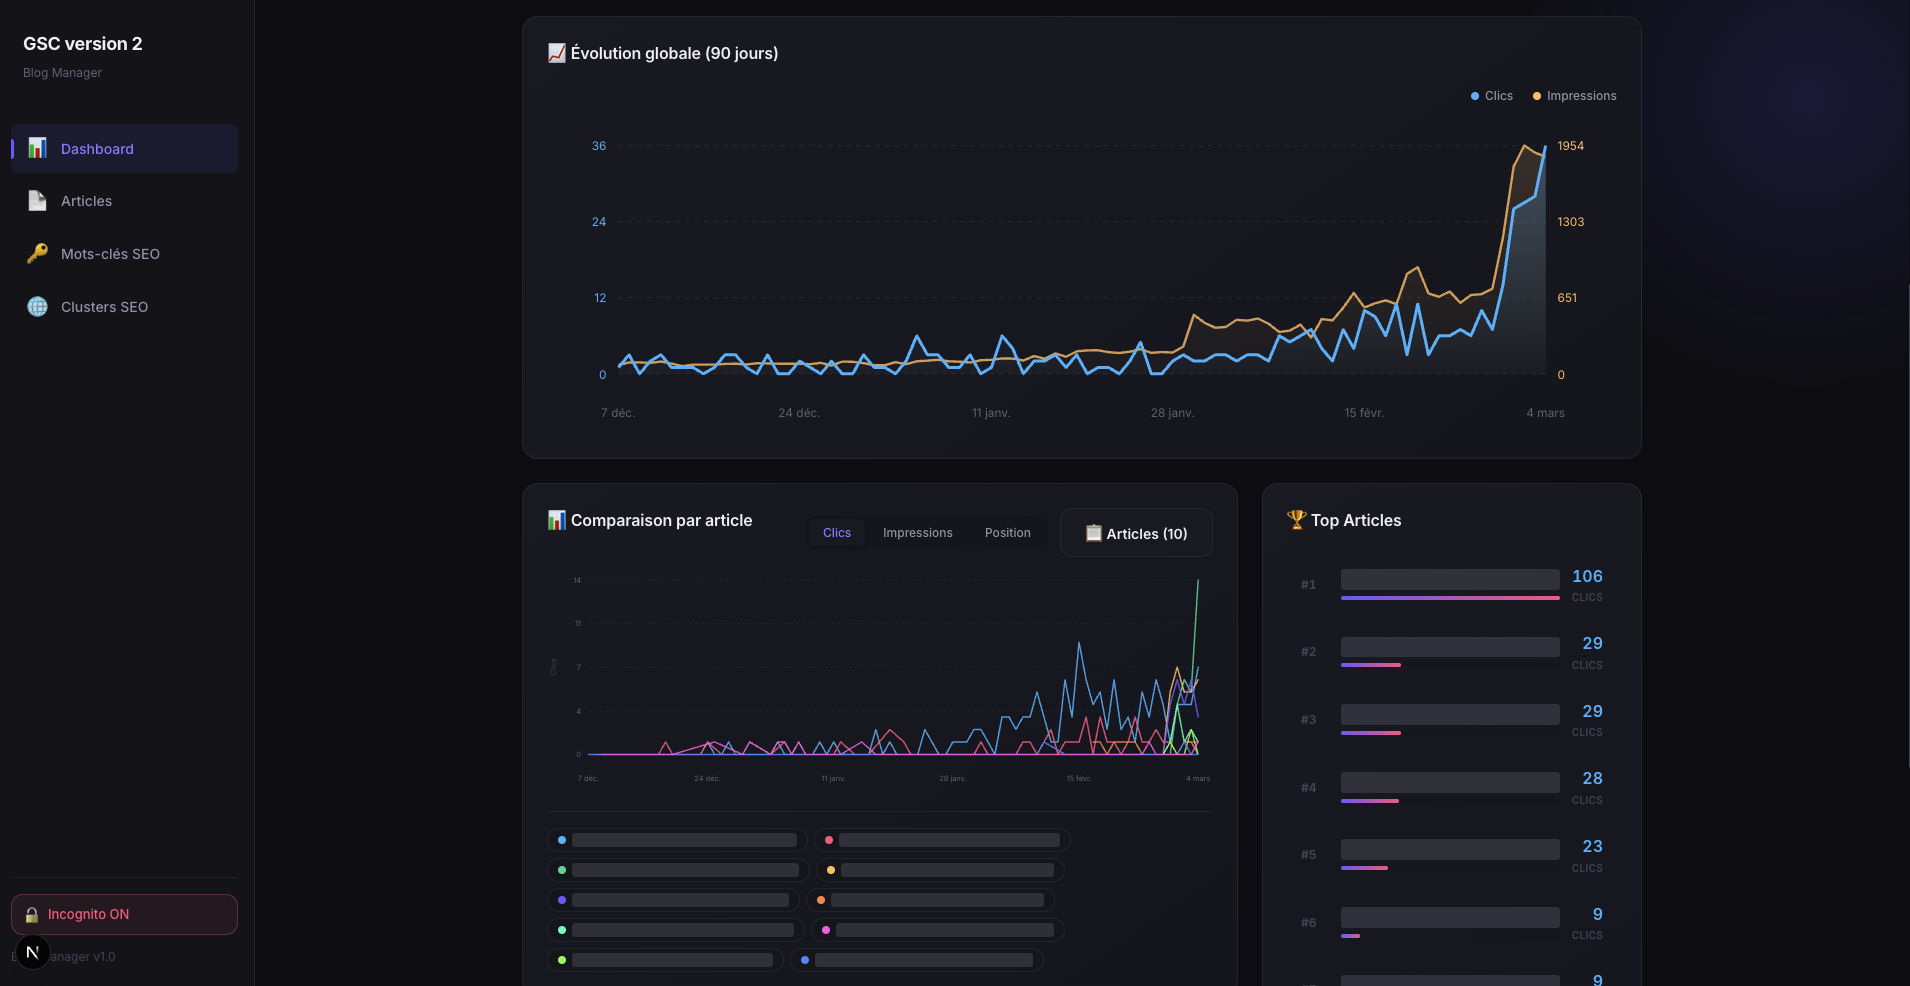Open the Clusters SEO page
Screen dimensions: 1910x986
pyautogui.click(x=104, y=307)
